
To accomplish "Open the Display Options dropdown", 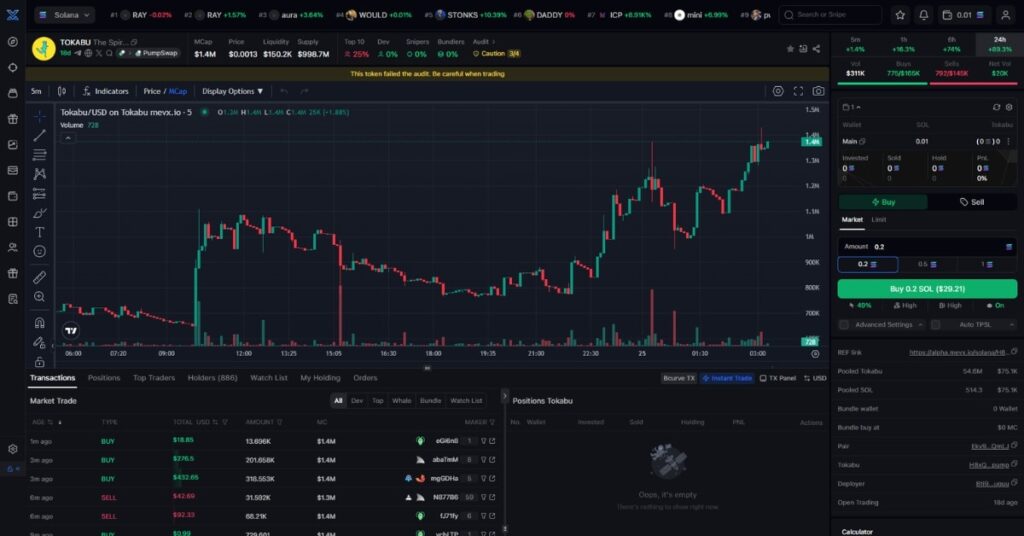I will coord(232,91).
